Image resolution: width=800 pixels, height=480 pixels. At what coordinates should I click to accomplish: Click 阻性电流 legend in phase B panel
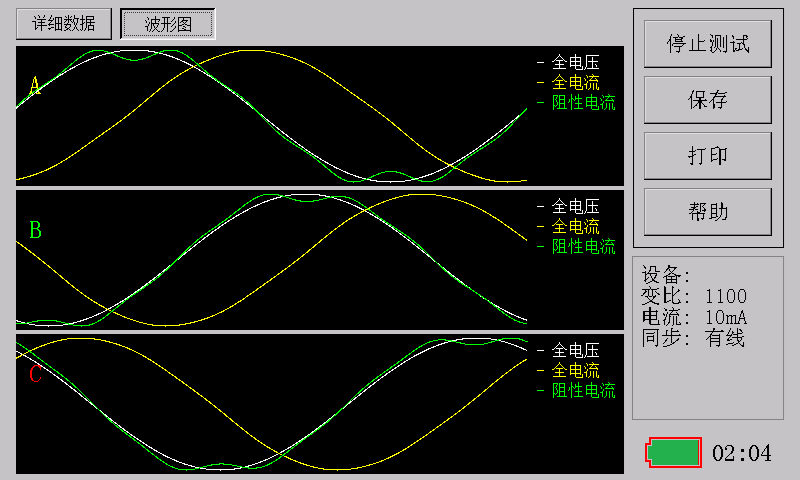583,246
